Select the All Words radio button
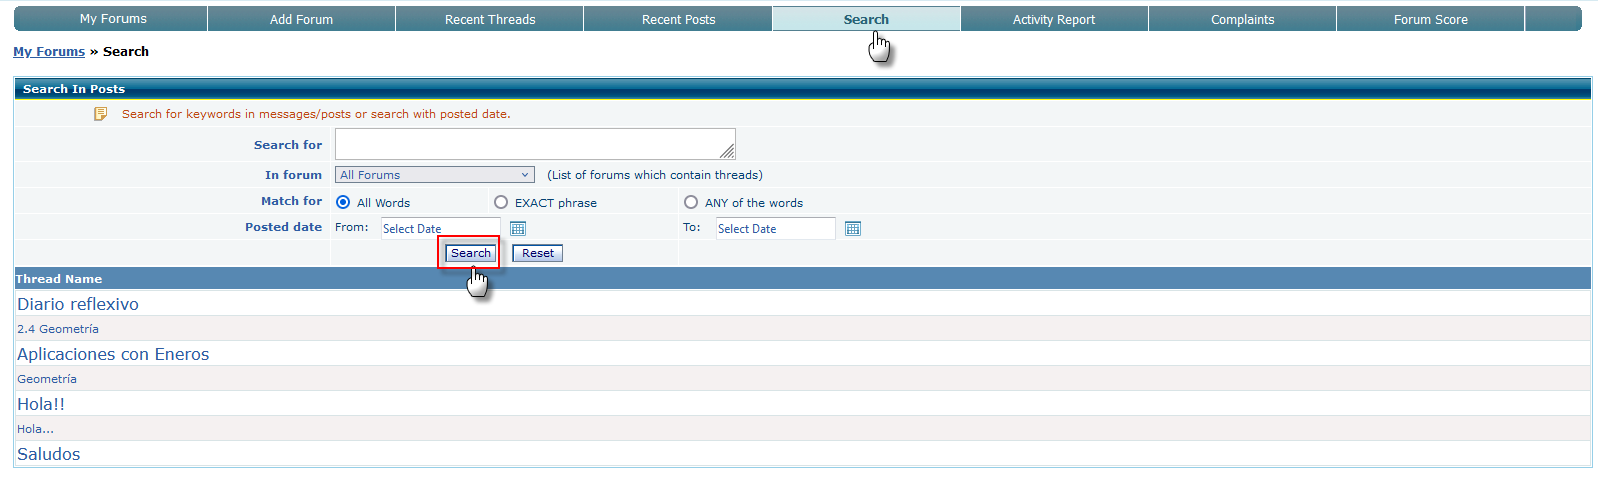1598x479 pixels. click(x=343, y=202)
